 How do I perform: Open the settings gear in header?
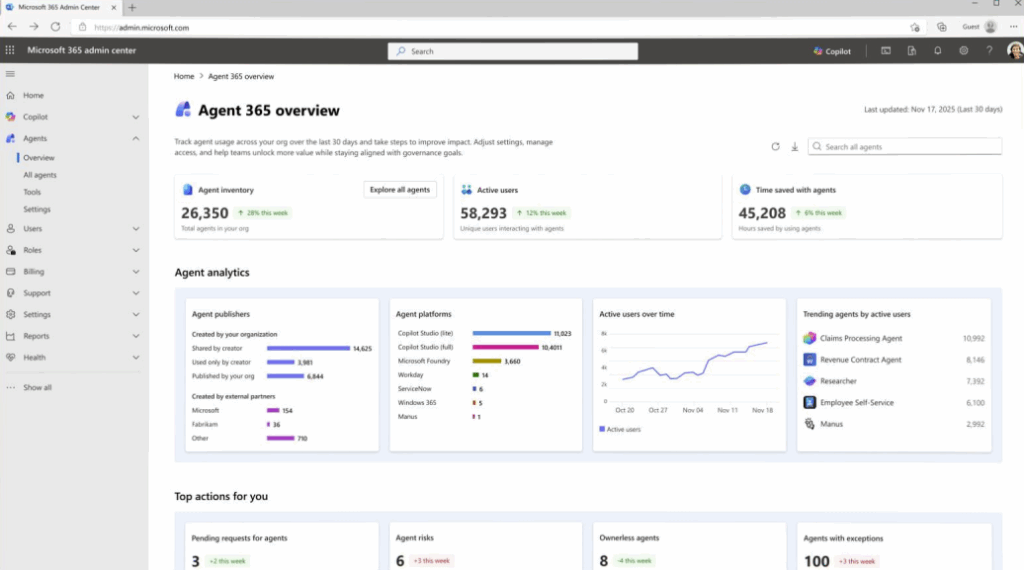coord(964,51)
